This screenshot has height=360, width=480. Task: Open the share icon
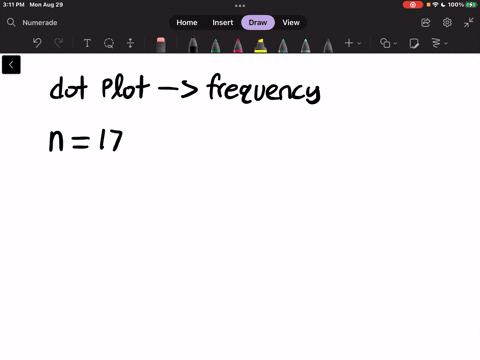coord(426,22)
